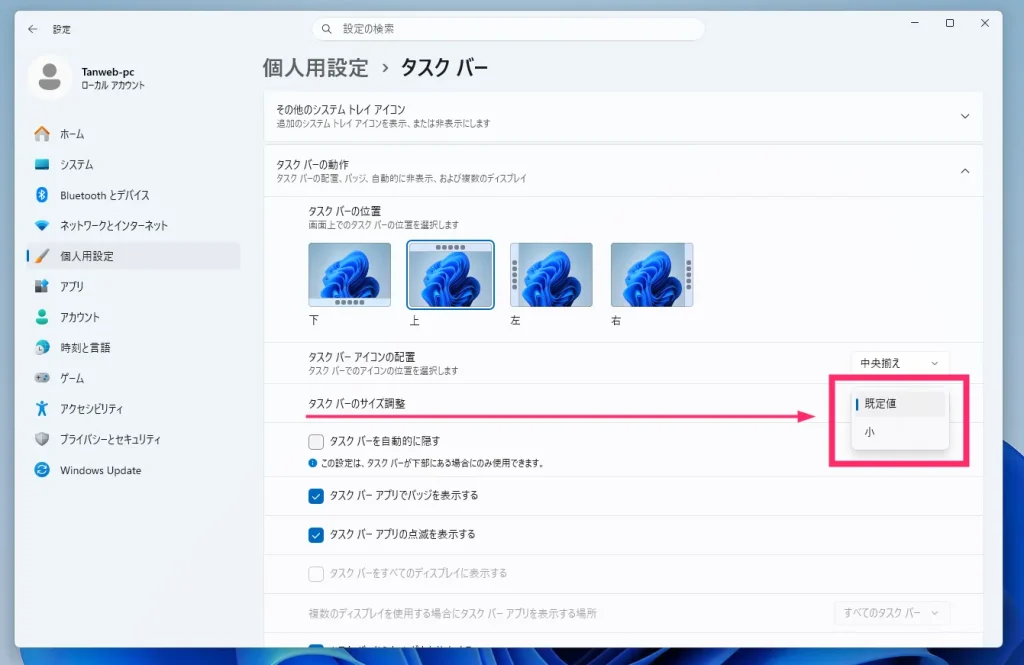This screenshot has height=665, width=1024.
Task: Check タスク バーをすべてのディスプレイに表示する
Action: [x=316, y=574]
